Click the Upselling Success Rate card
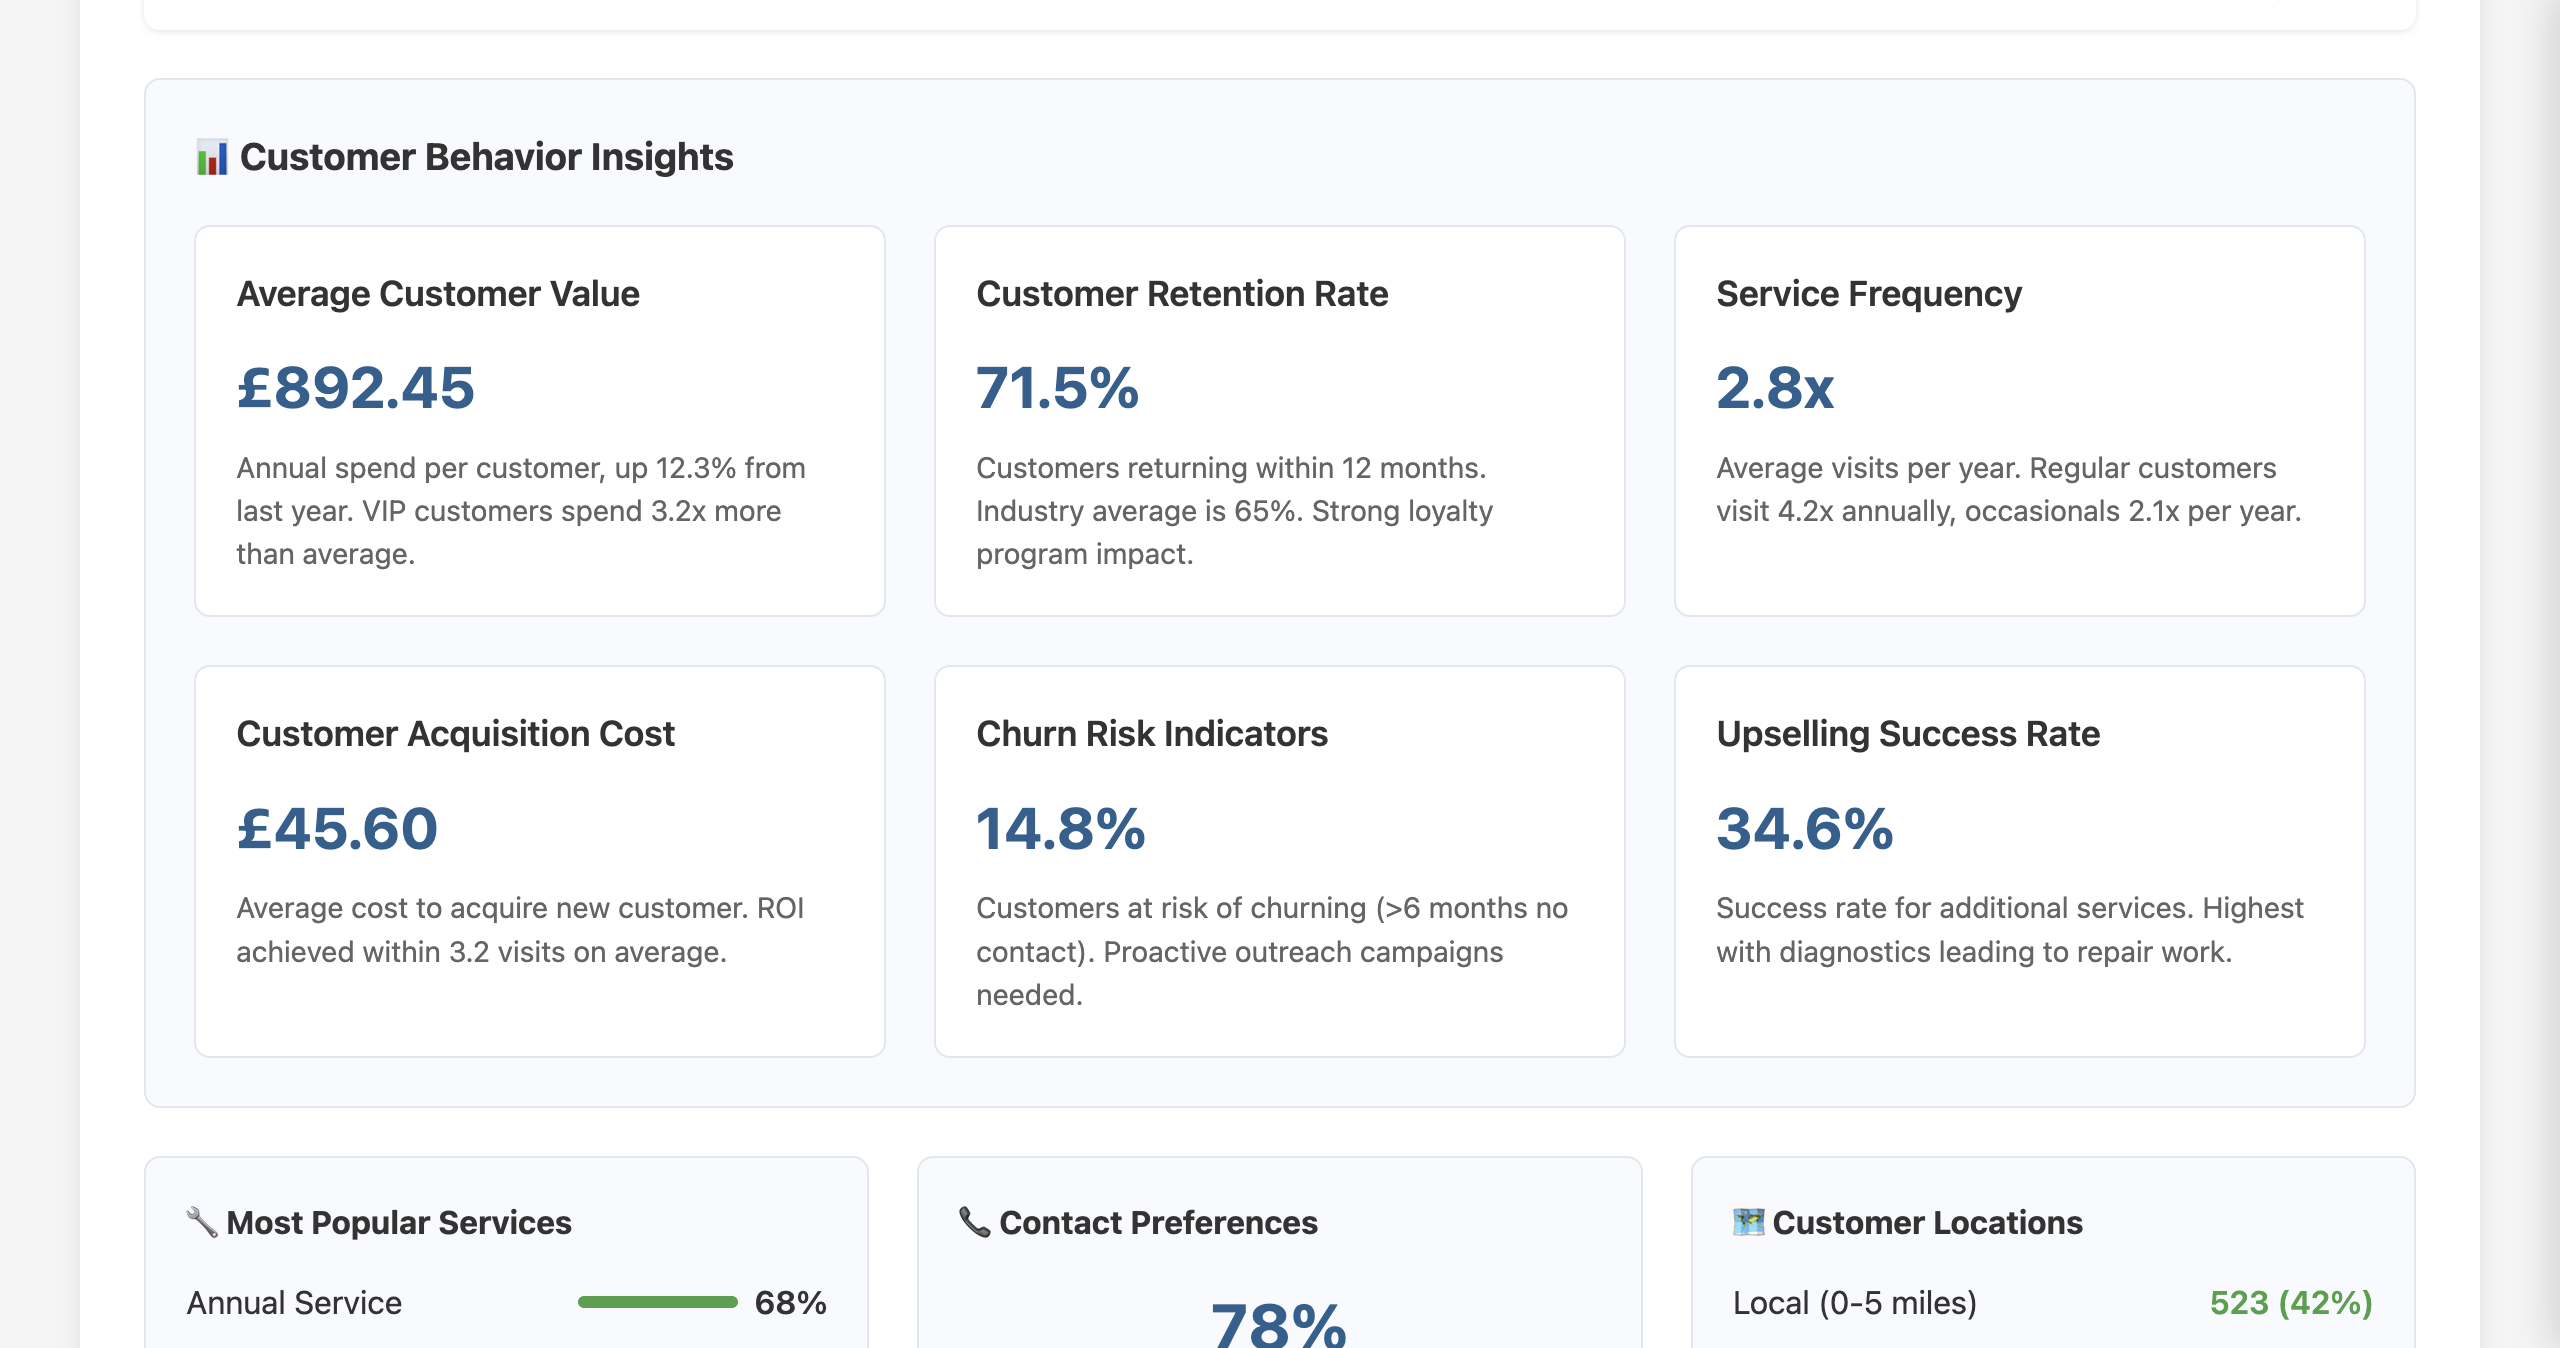The image size is (2560, 1348). tap(2020, 860)
